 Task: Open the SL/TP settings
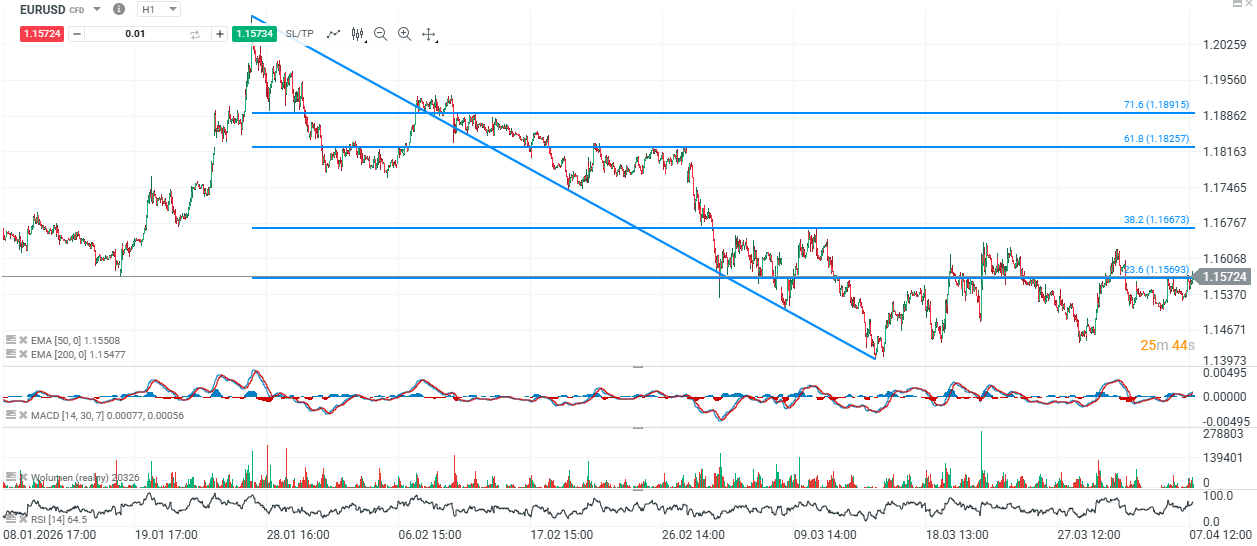(x=299, y=34)
